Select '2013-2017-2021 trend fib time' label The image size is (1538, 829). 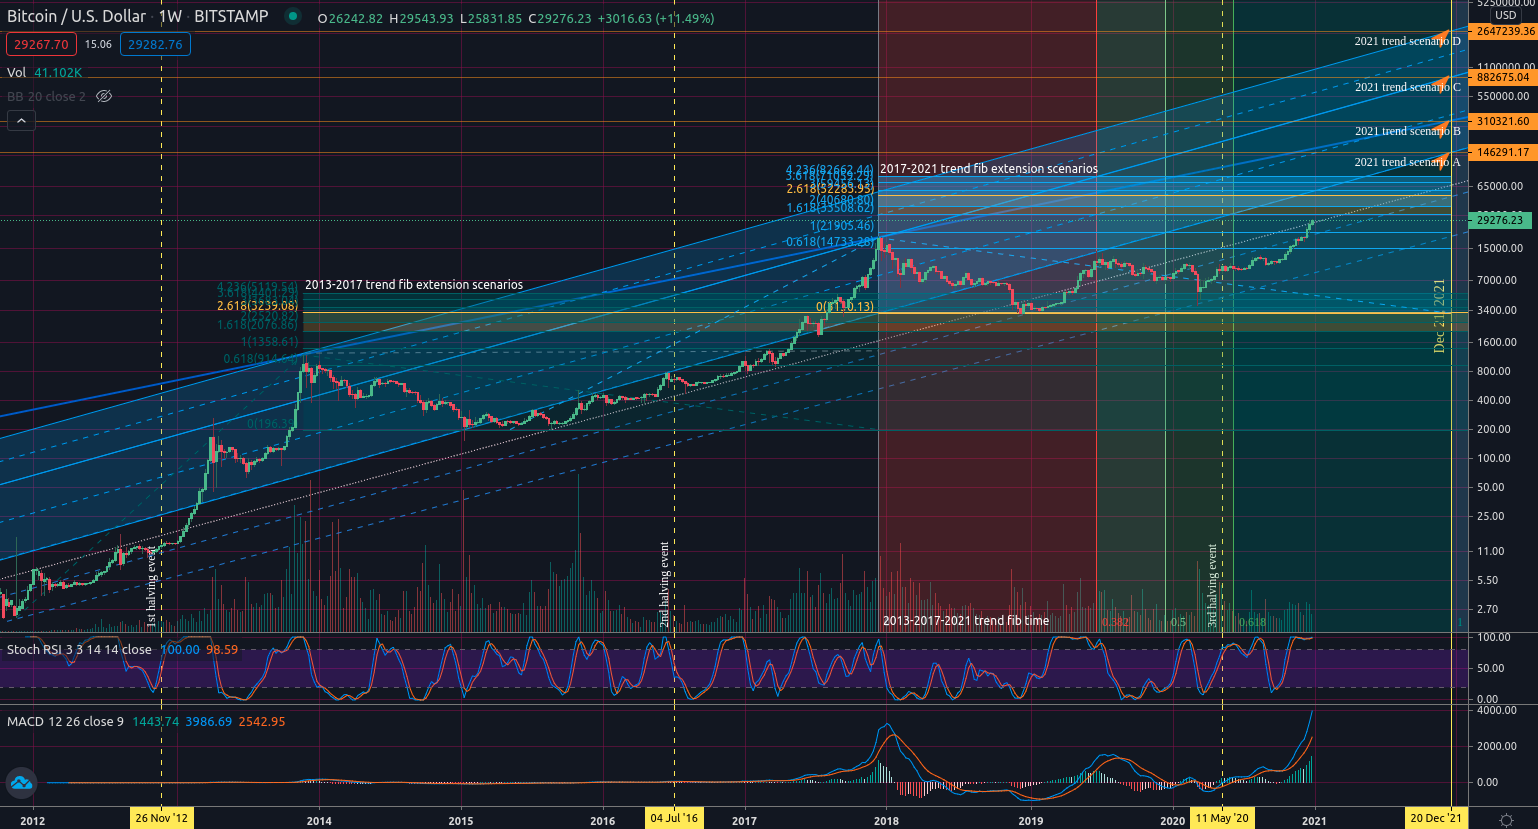click(x=966, y=621)
